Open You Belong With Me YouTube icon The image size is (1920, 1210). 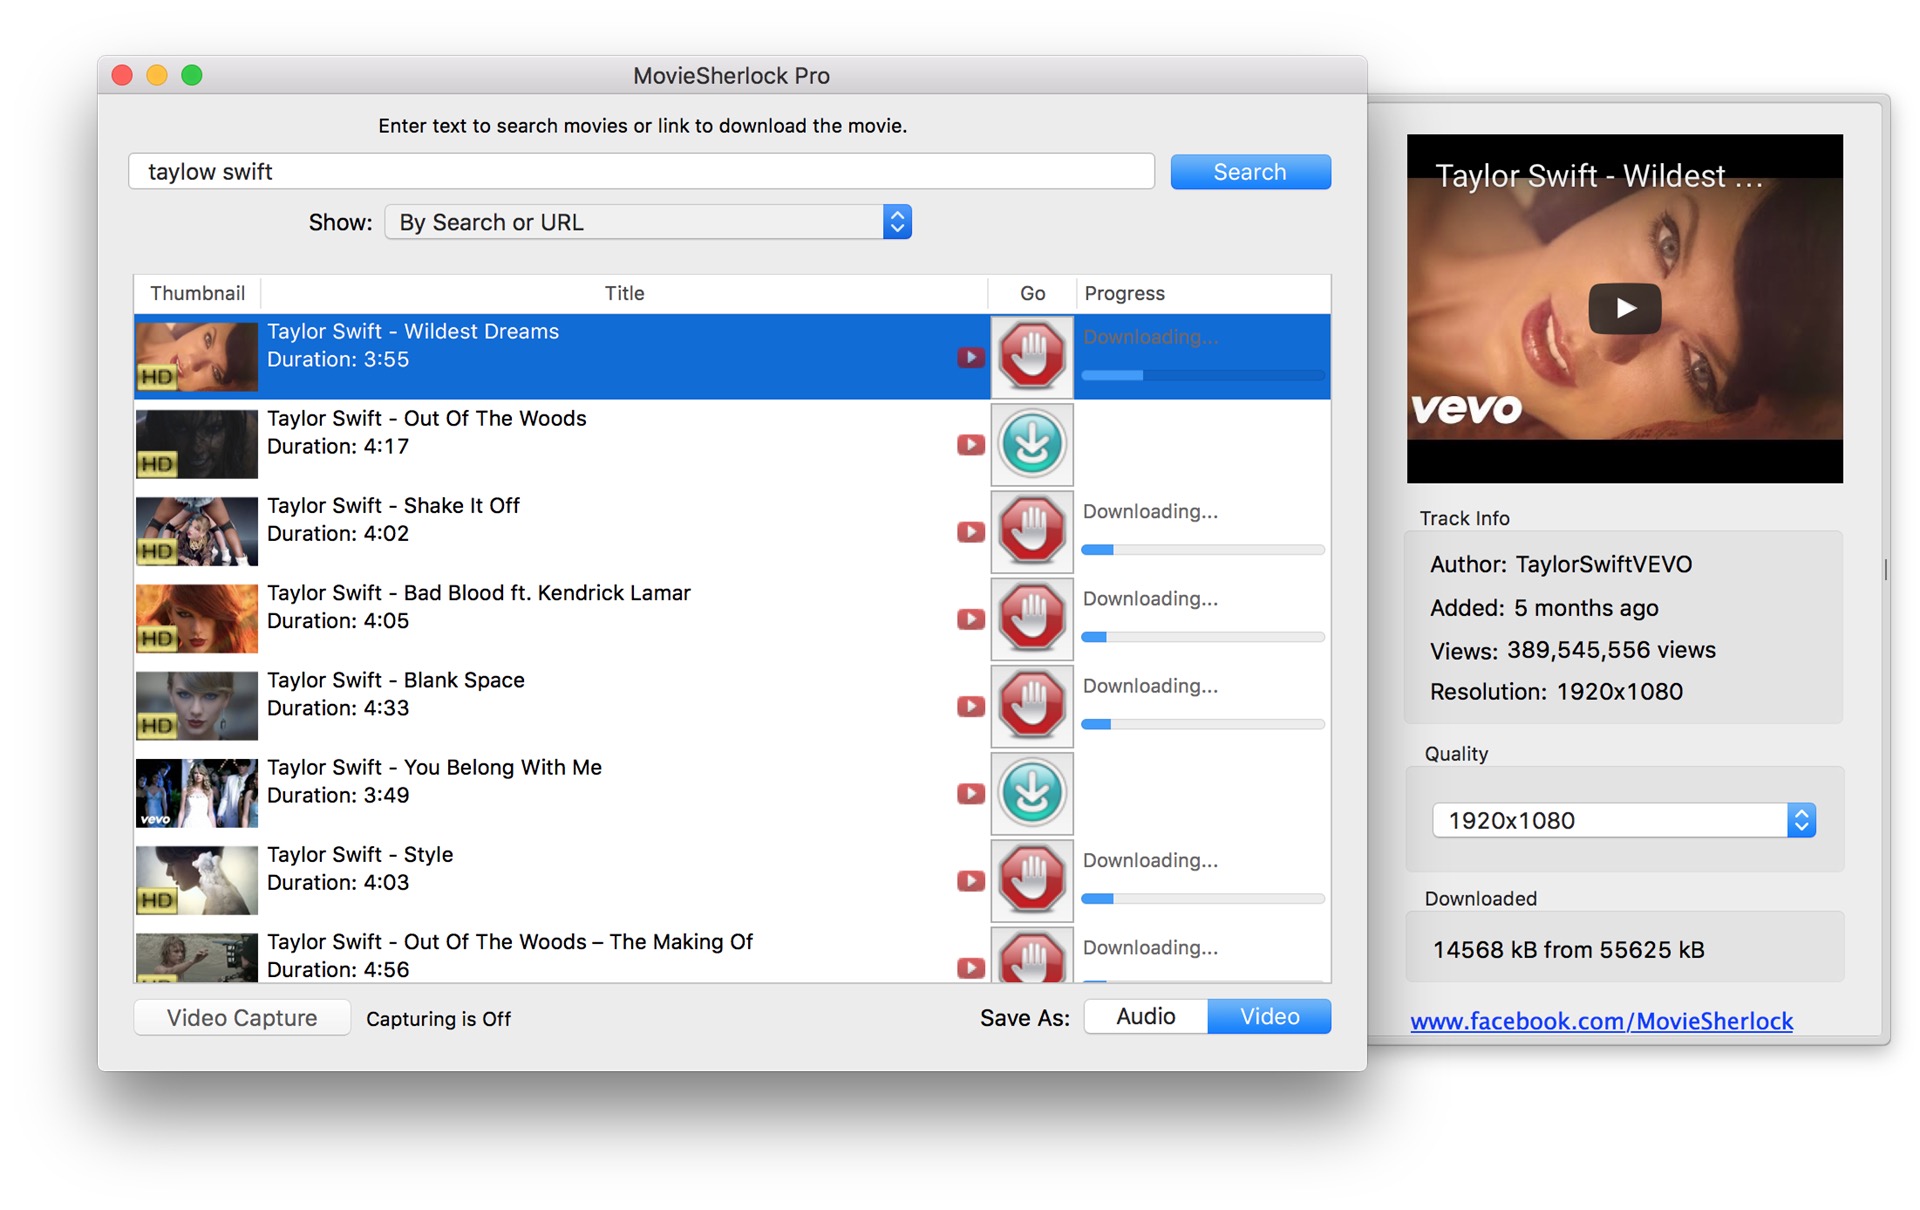coord(970,793)
